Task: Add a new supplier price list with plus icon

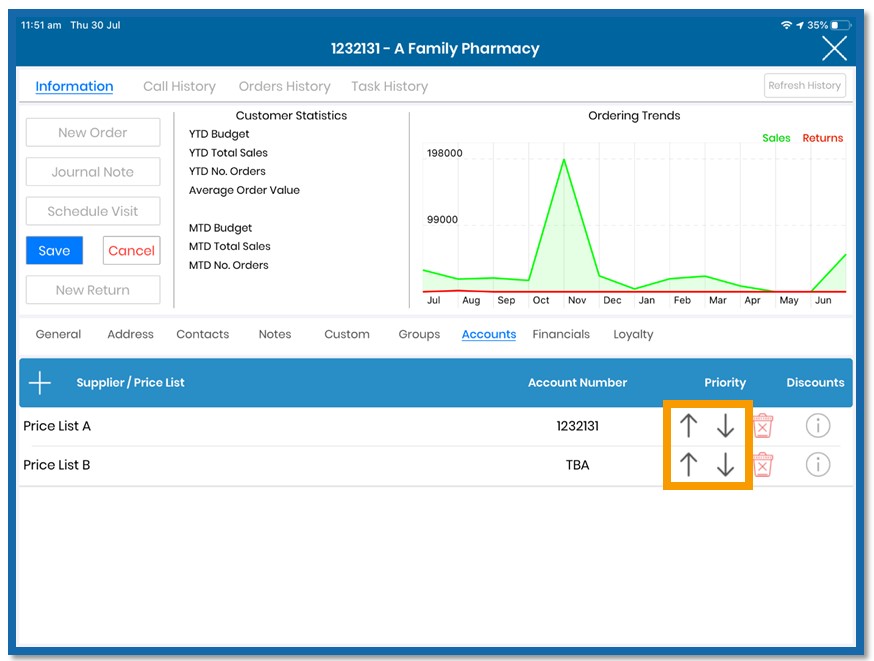Action: point(40,383)
